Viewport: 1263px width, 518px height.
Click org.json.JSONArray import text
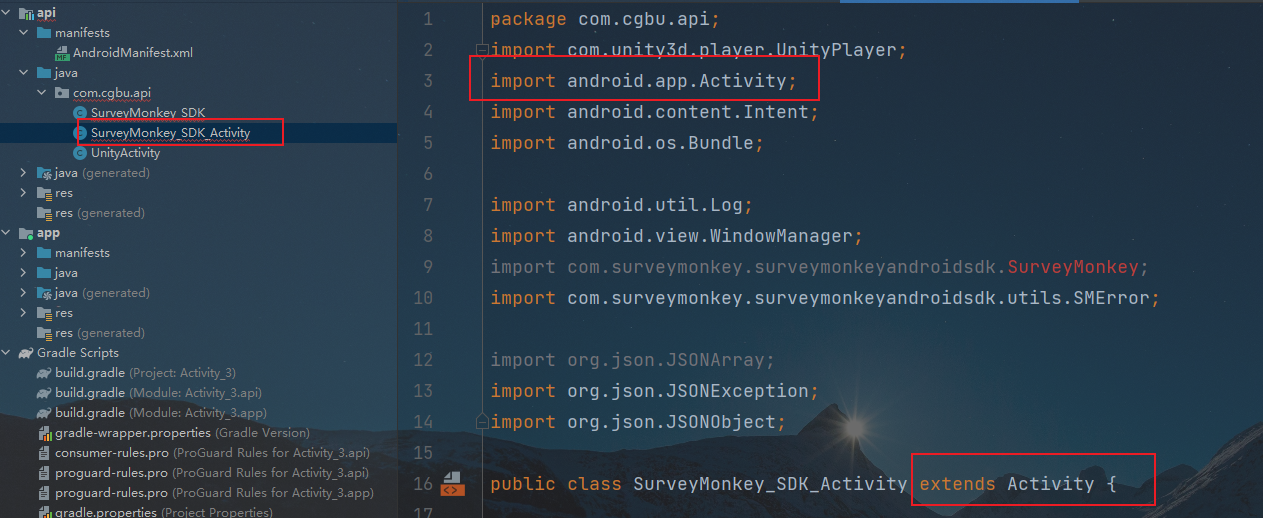[666, 360]
